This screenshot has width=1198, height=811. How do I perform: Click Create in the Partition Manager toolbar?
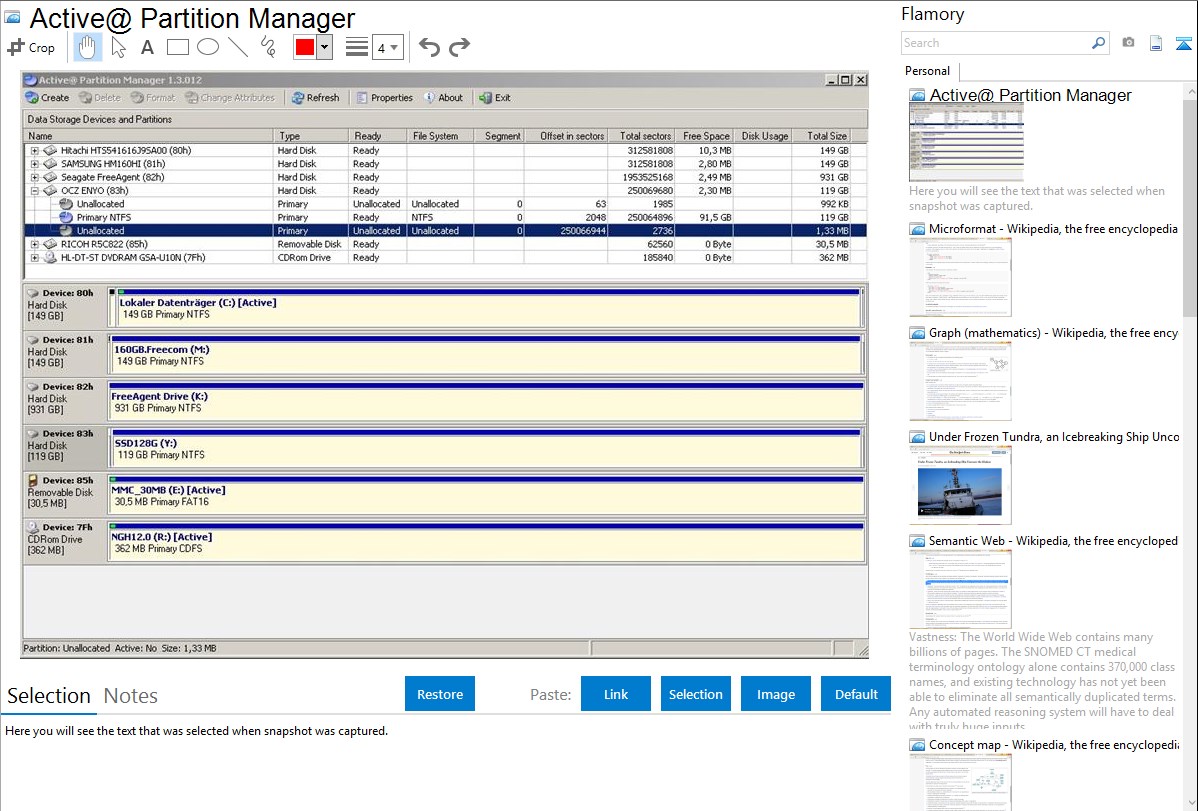pyautogui.click(x=47, y=98)
